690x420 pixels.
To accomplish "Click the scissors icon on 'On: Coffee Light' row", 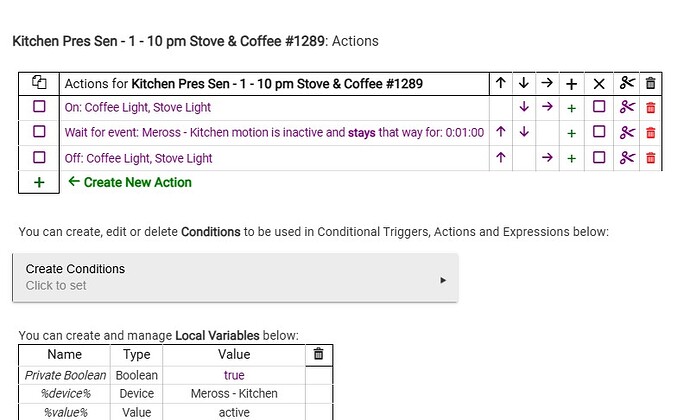I will (x=627, y=107).
